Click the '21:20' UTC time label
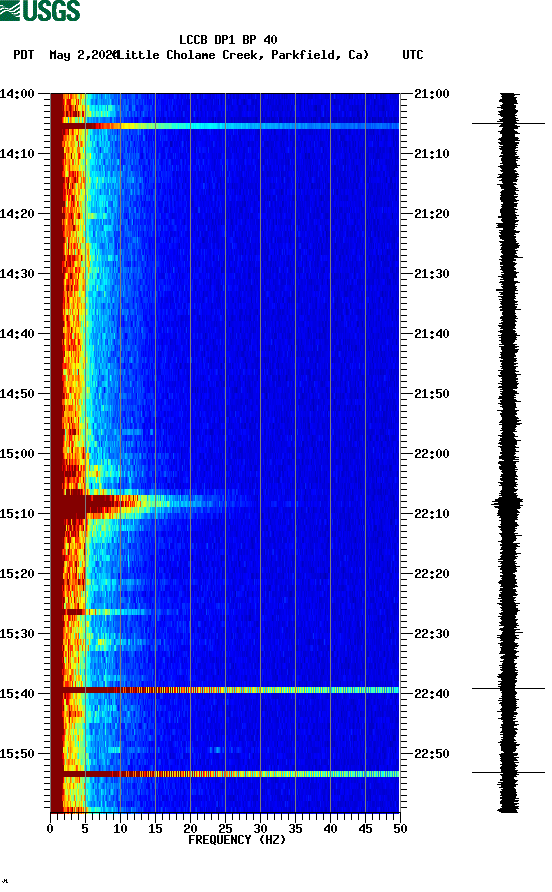The width and height of the screenshot is (552, 892). 432,214
